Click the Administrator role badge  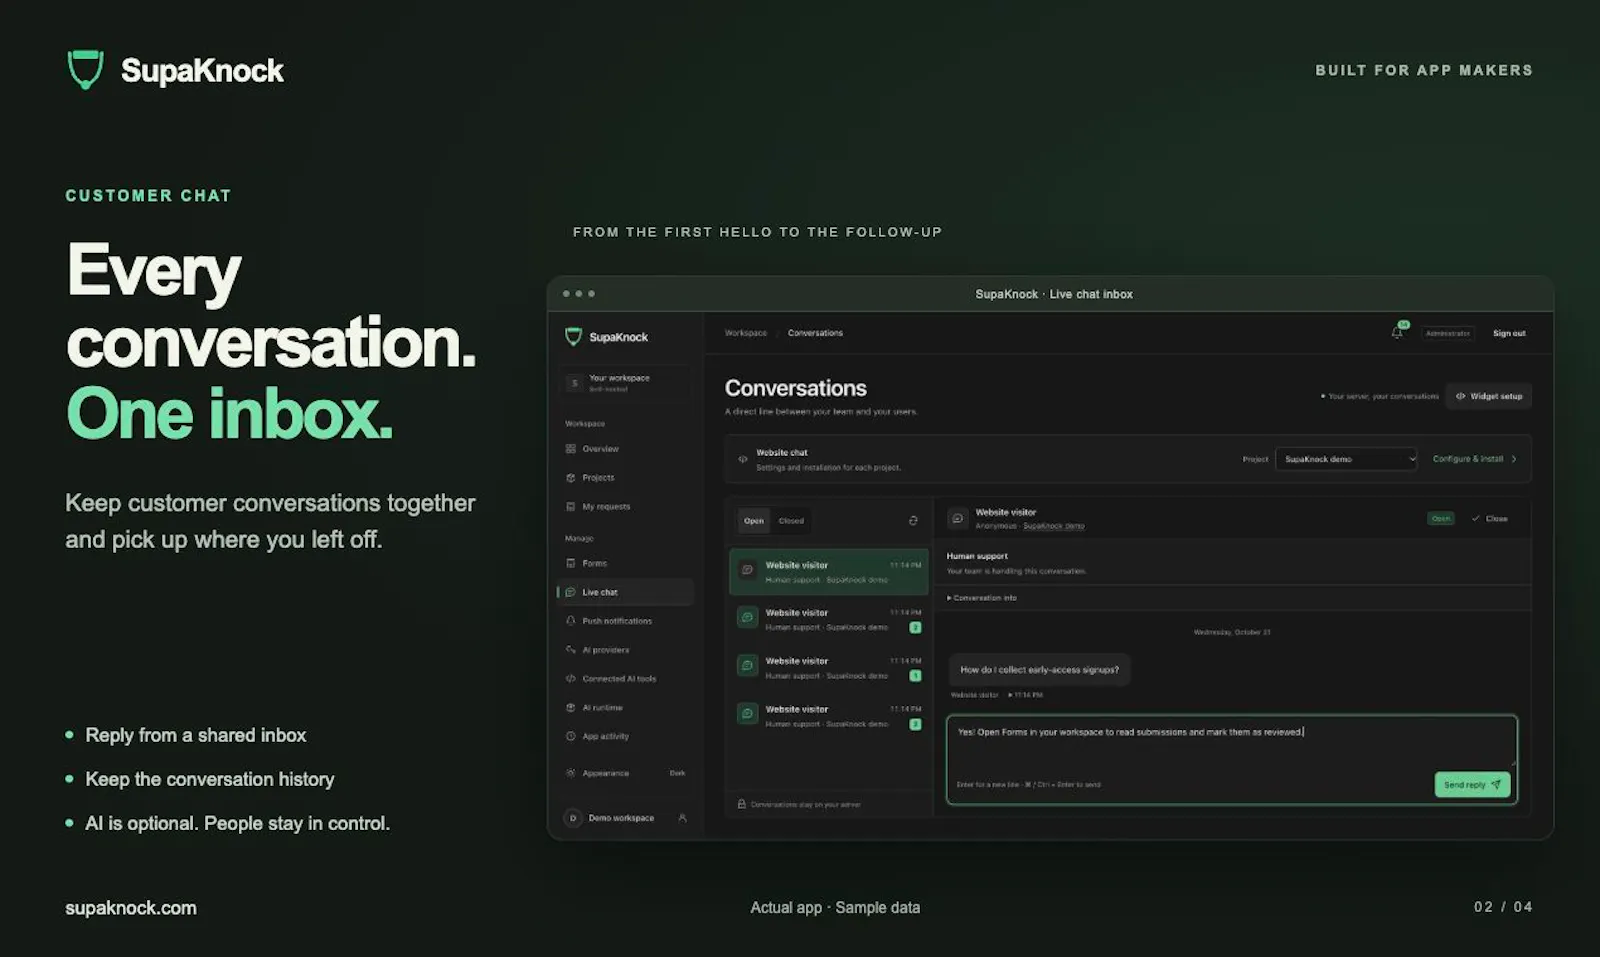click(1447, 333)
